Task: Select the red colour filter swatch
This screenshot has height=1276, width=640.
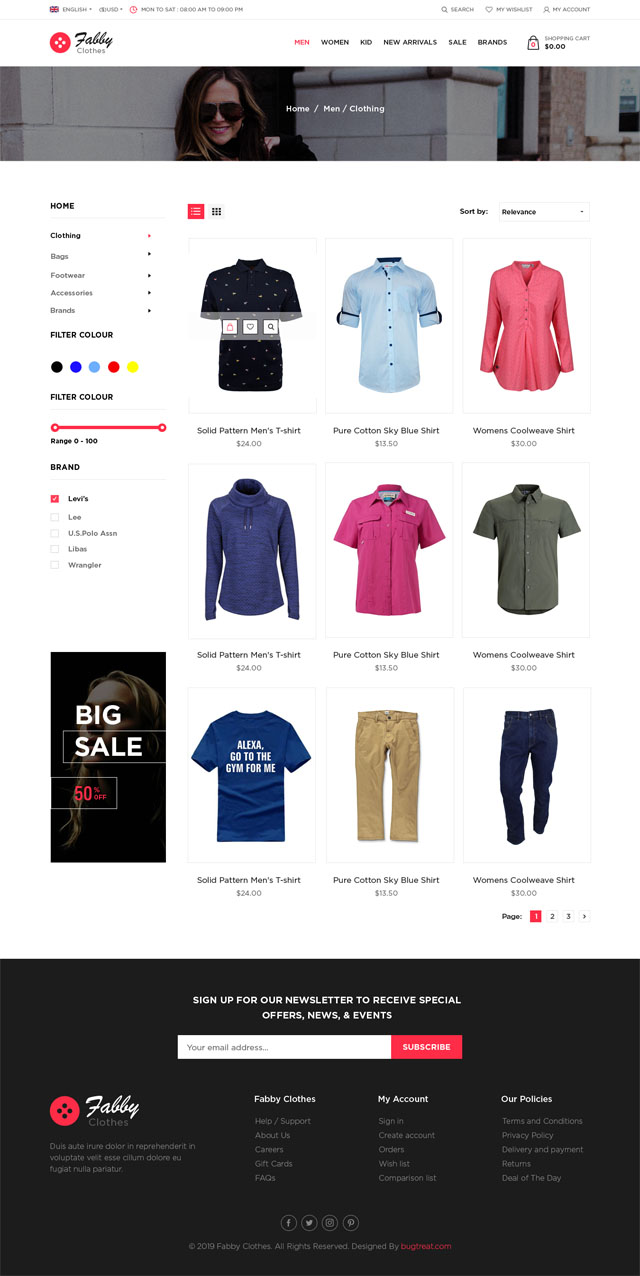Action: coord(114,367)
